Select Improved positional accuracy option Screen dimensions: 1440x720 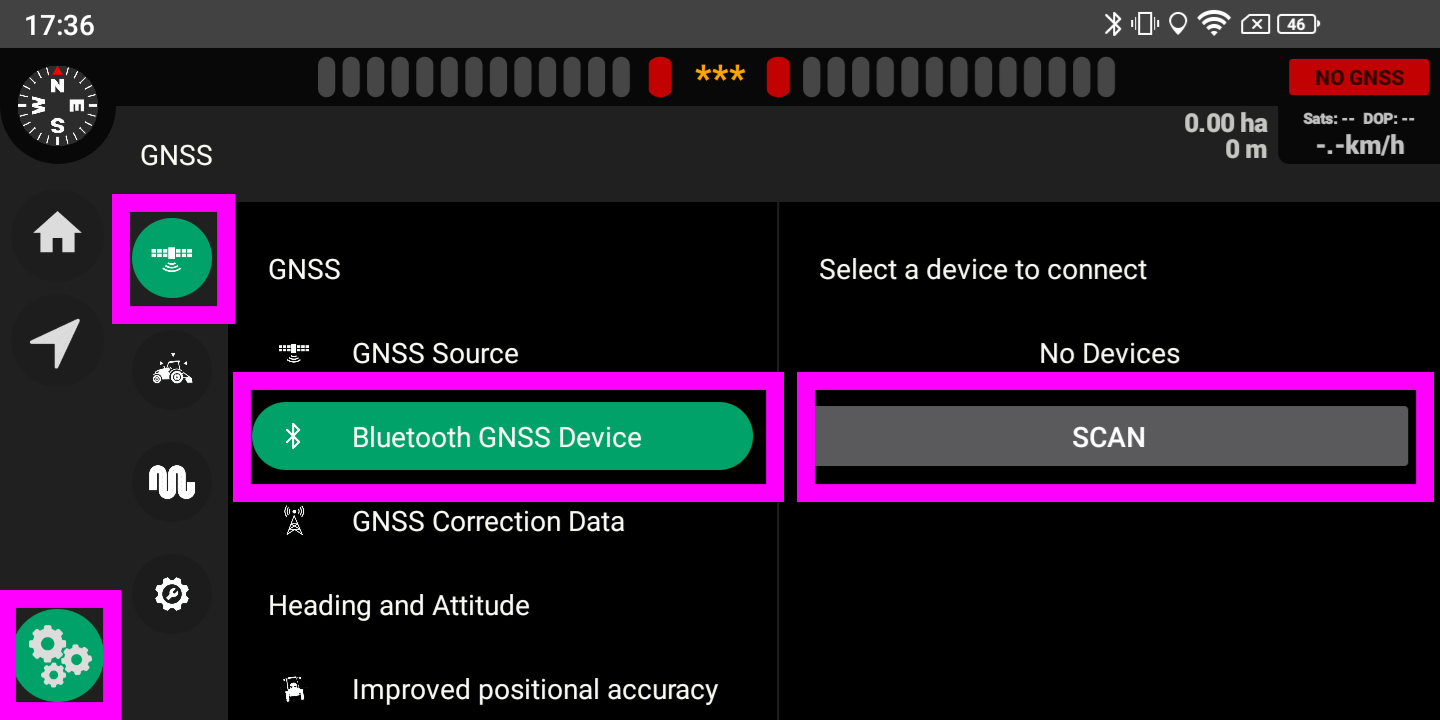tap(534, 688)
